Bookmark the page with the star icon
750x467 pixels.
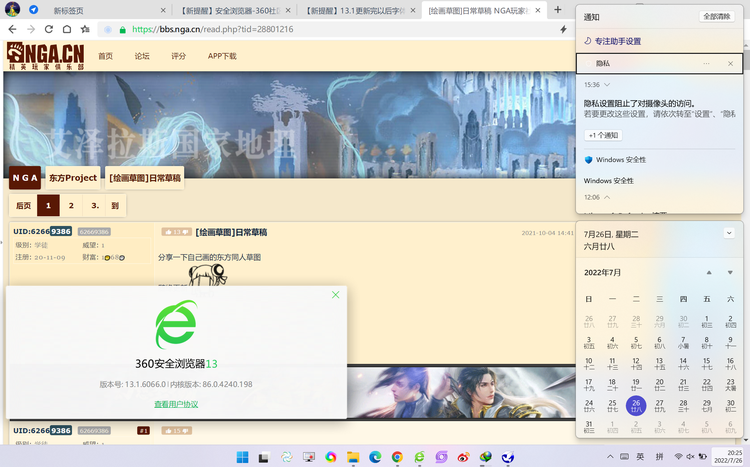coord(85,29)
